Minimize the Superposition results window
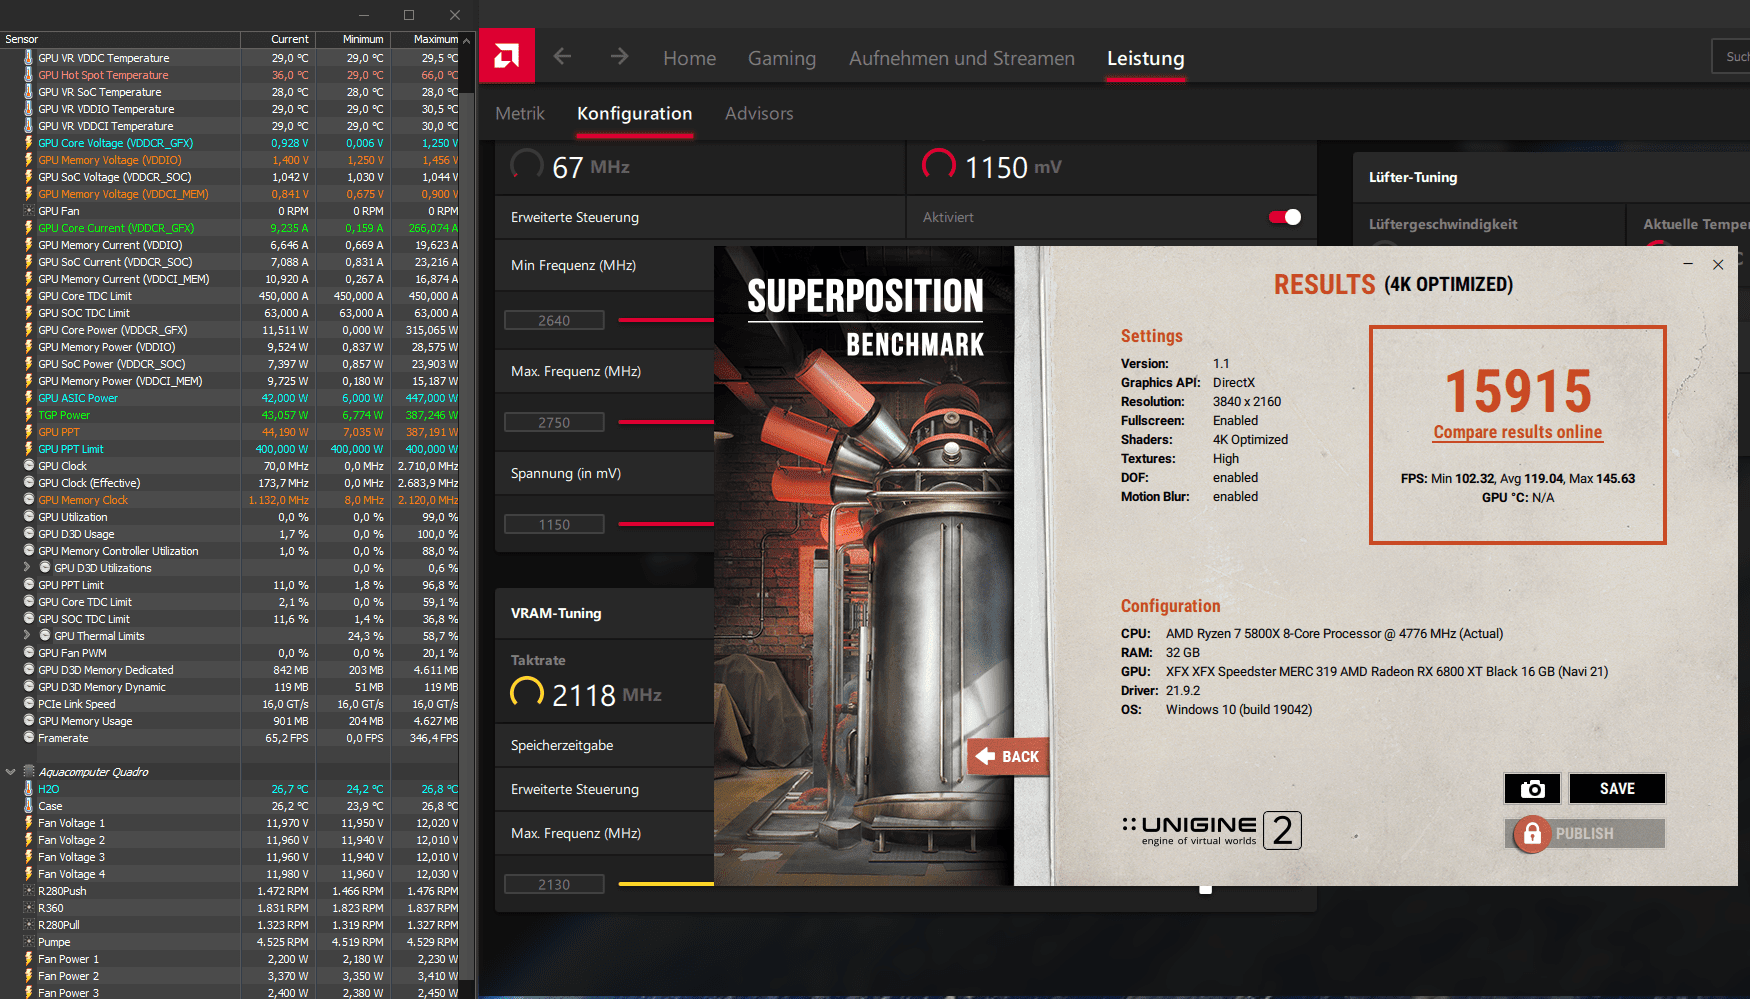1750x999 pixels. coord(1688,264)
